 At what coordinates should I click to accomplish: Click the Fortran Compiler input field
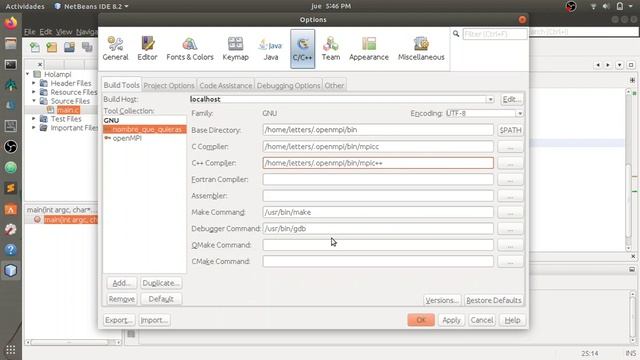[378, 179]
